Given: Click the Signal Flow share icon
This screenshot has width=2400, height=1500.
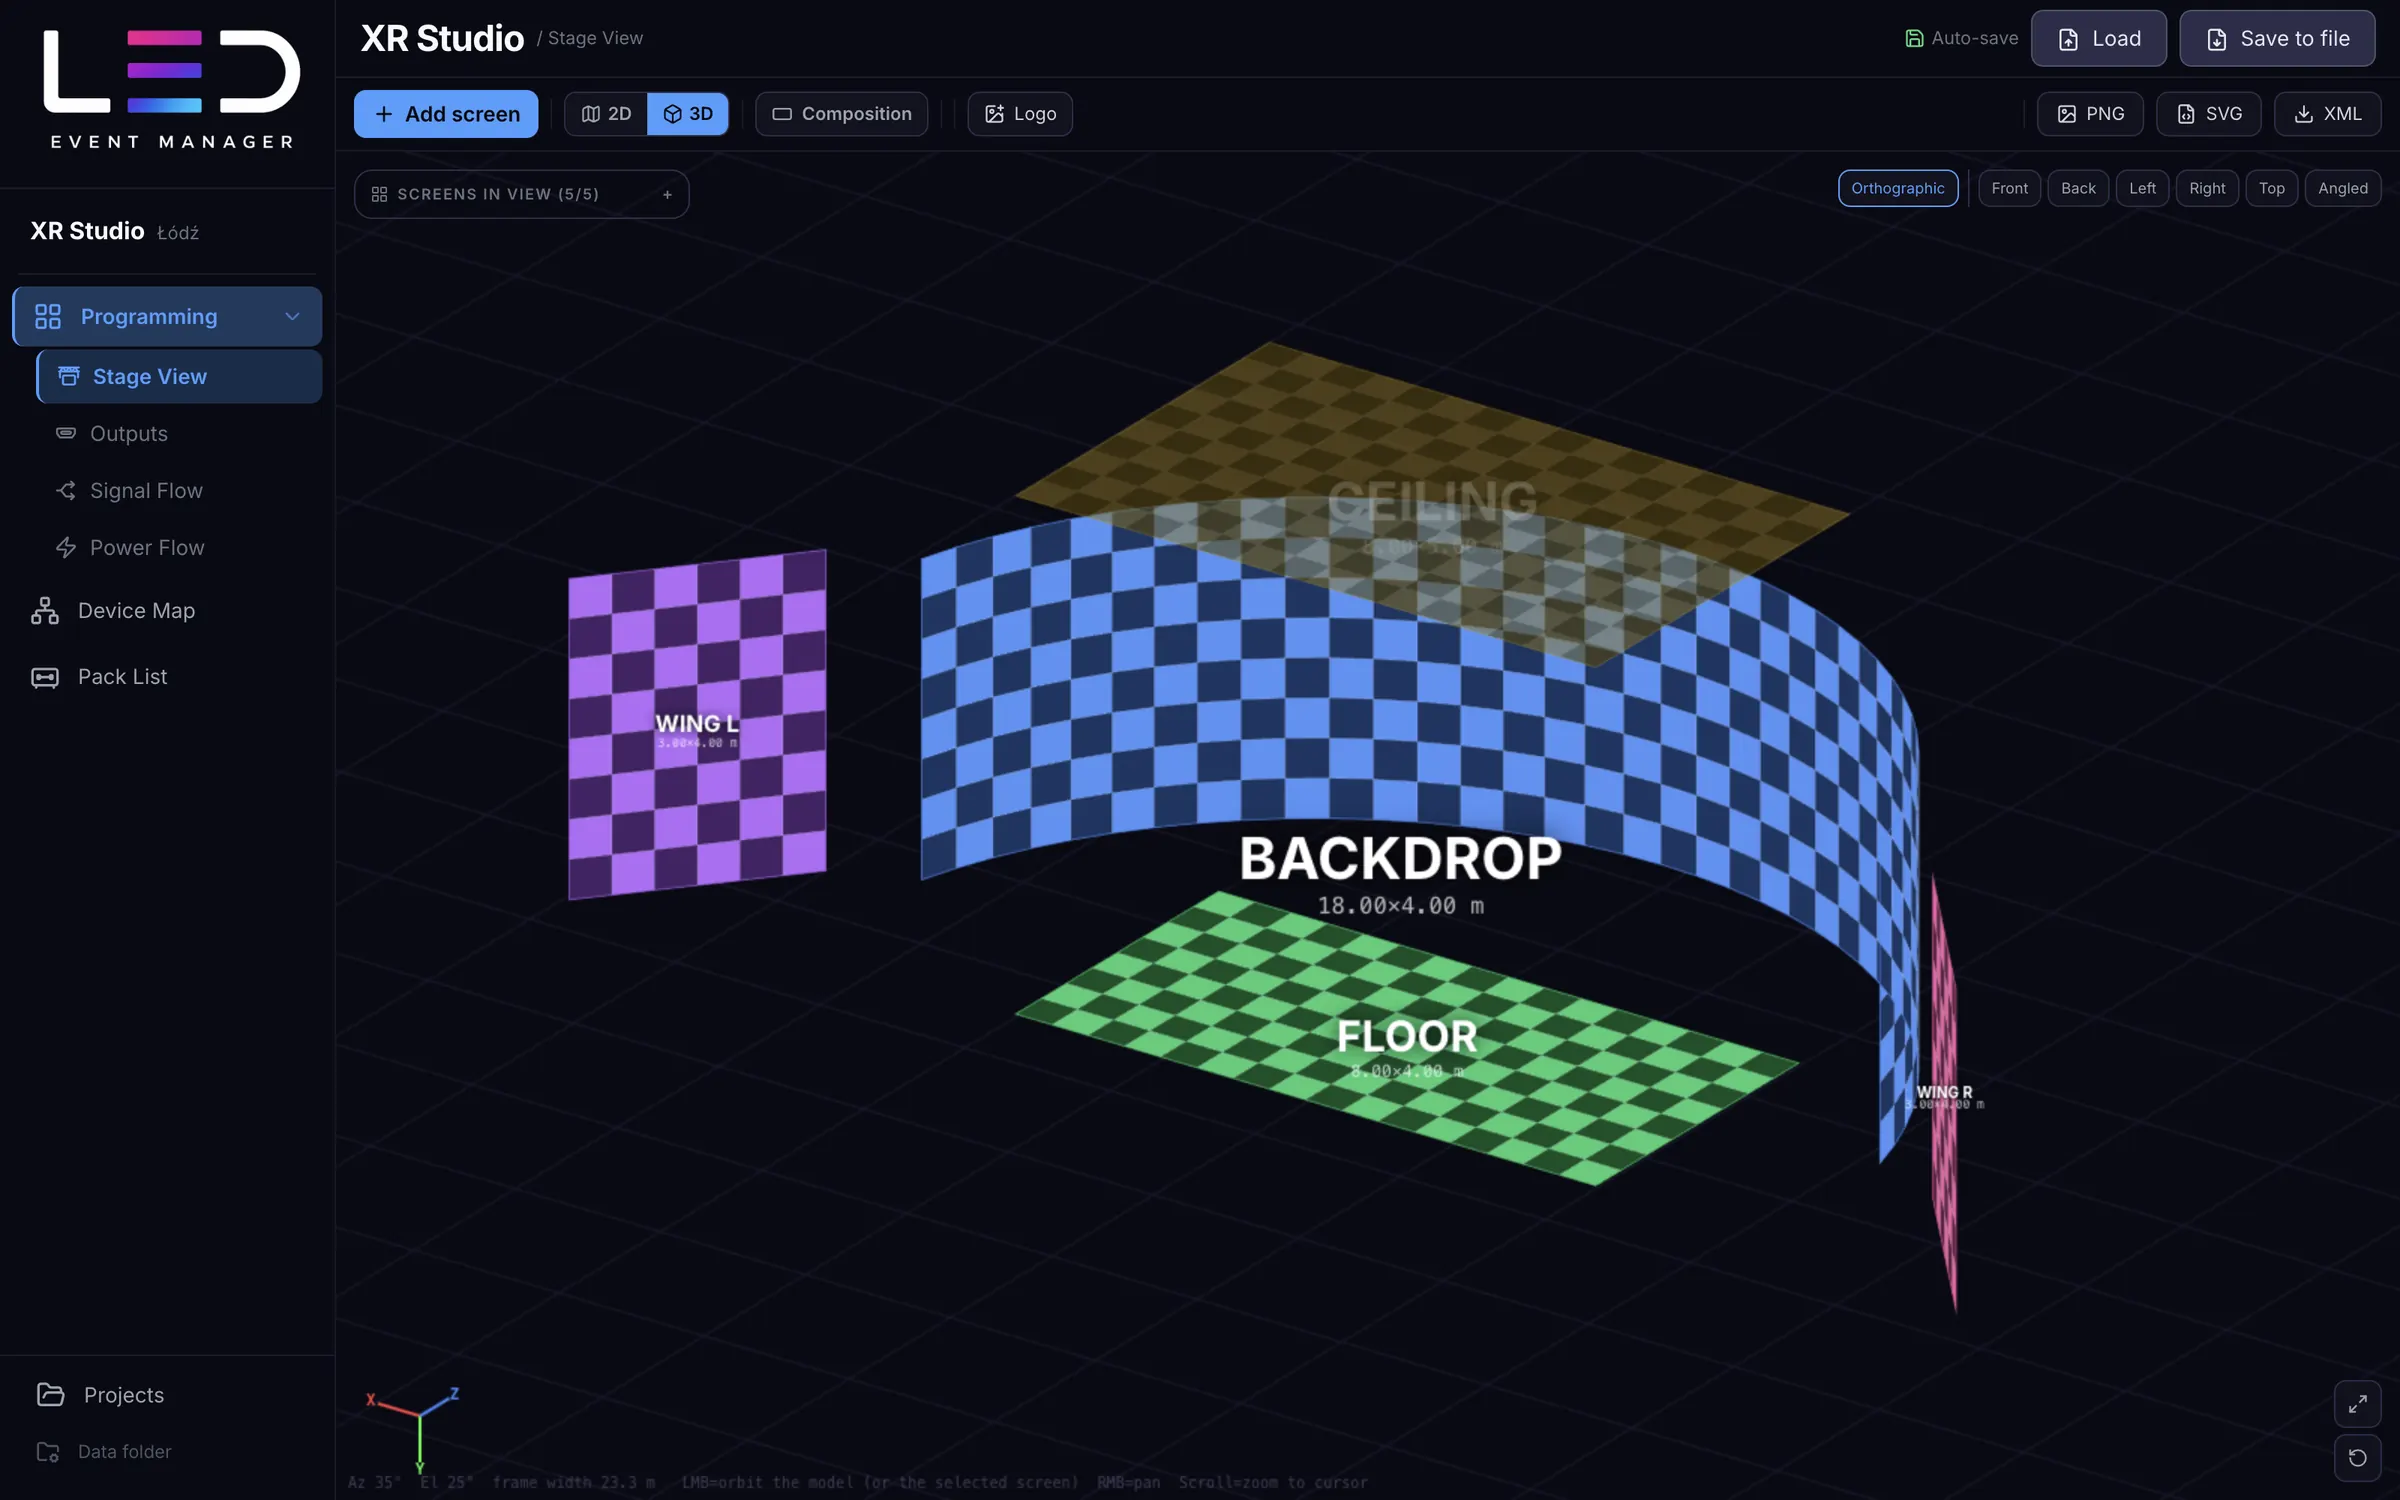Looking at the screenshot, I should point(66,491).
